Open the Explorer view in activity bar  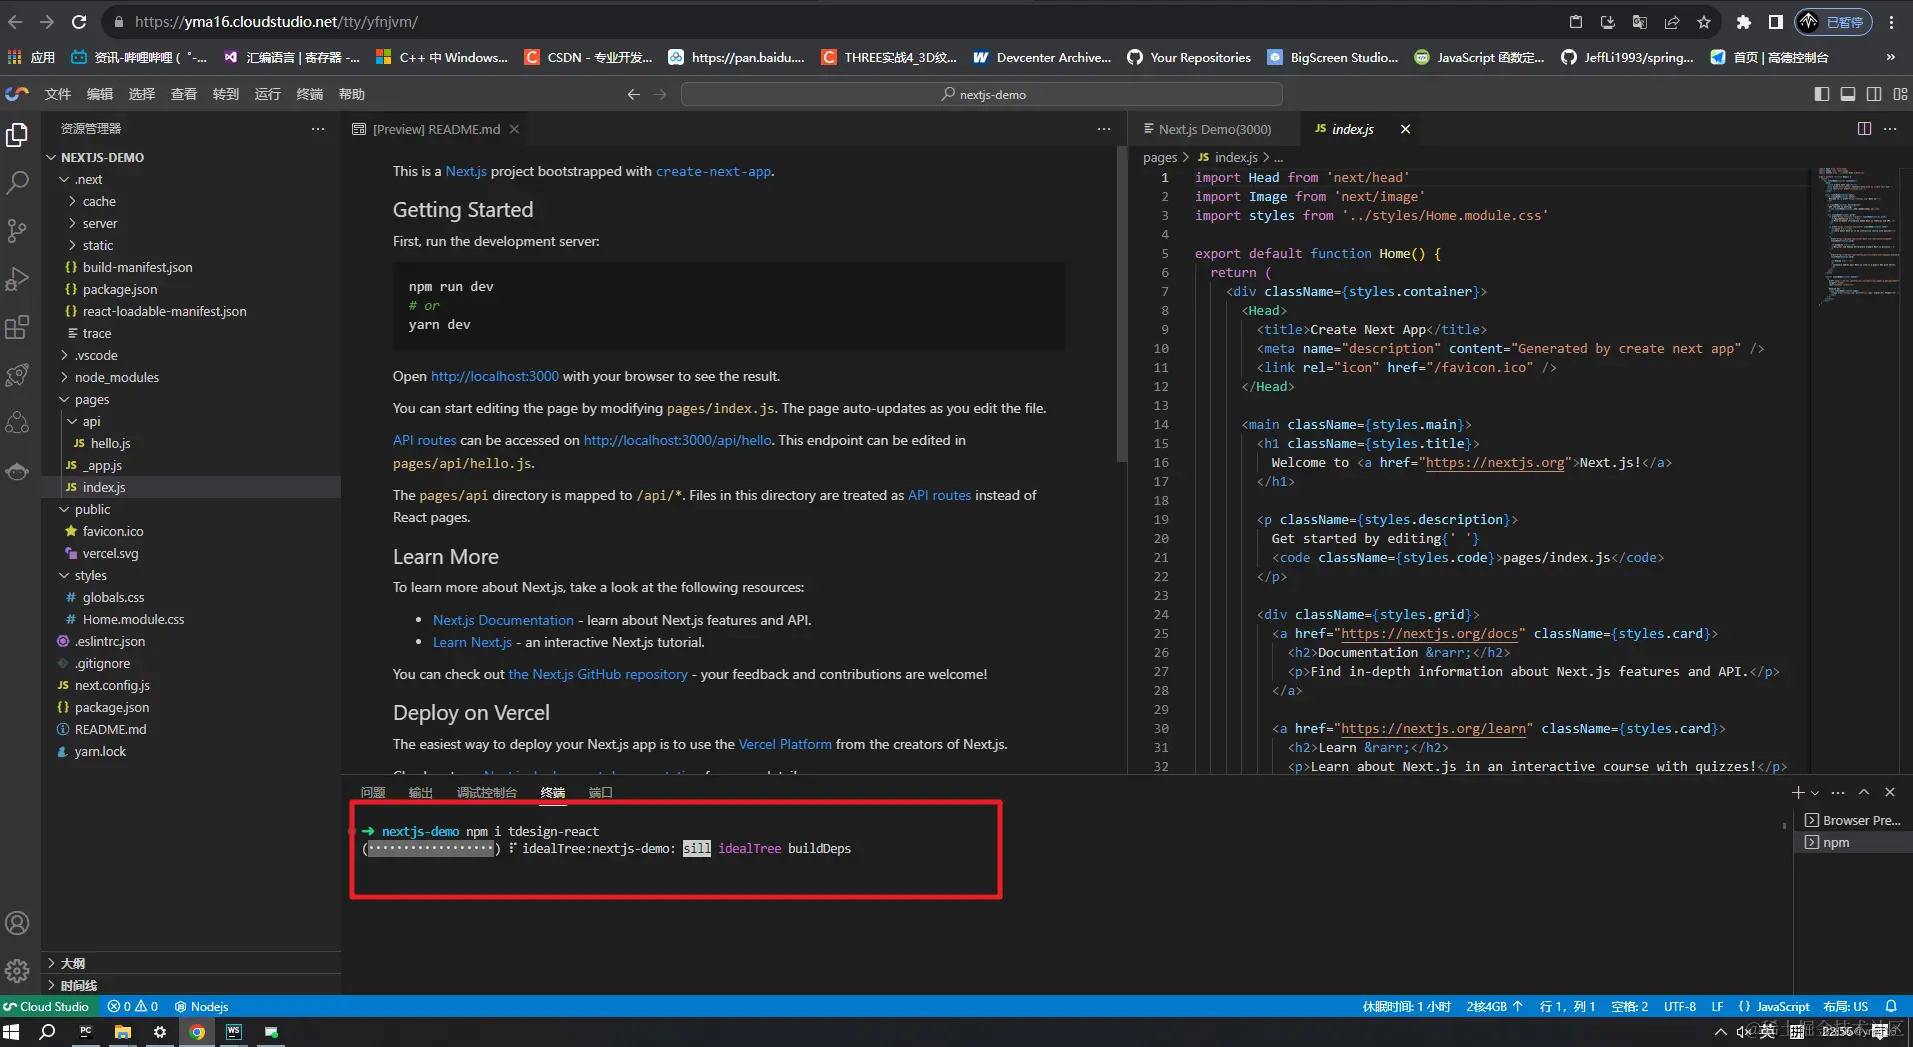point(17,135)
